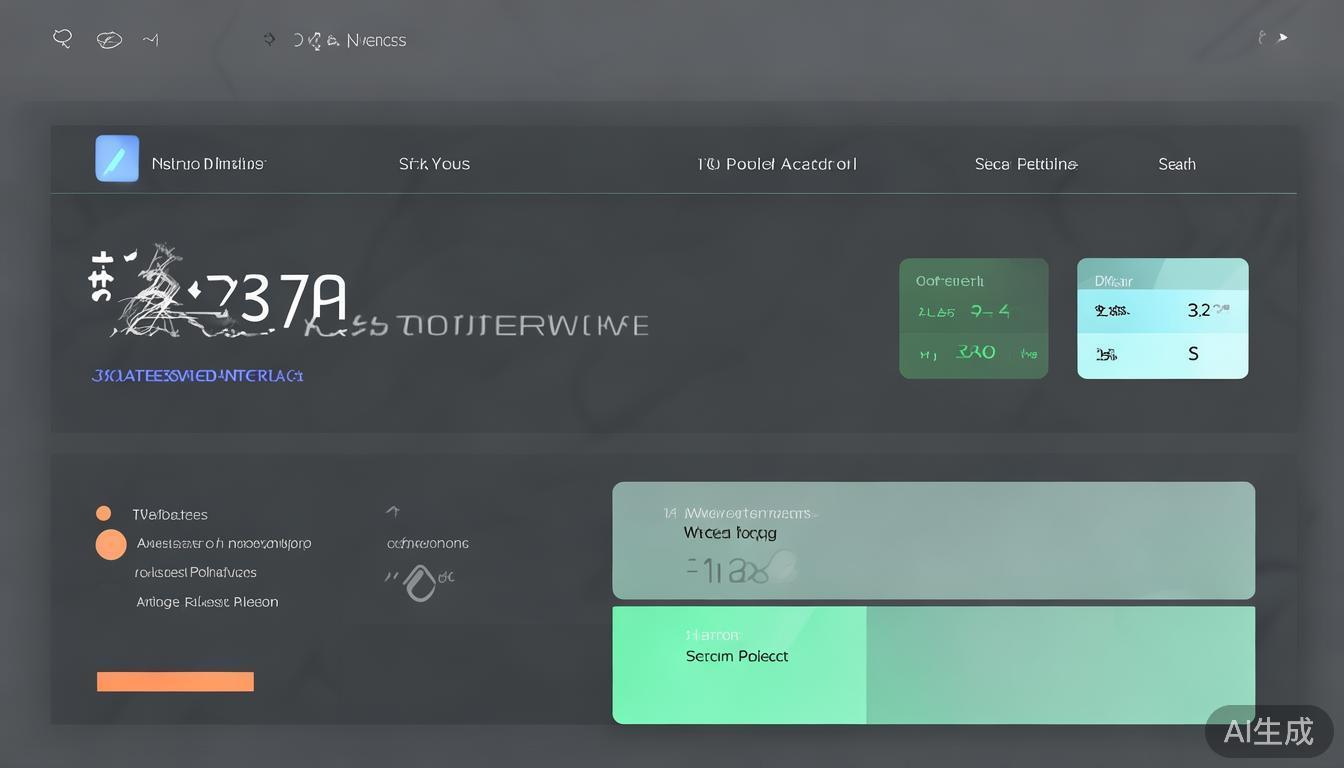1344x768 pixels.
Task: Open the Seca Pettiine tab
Action: pyautogui.click(x=1026, y=164)
